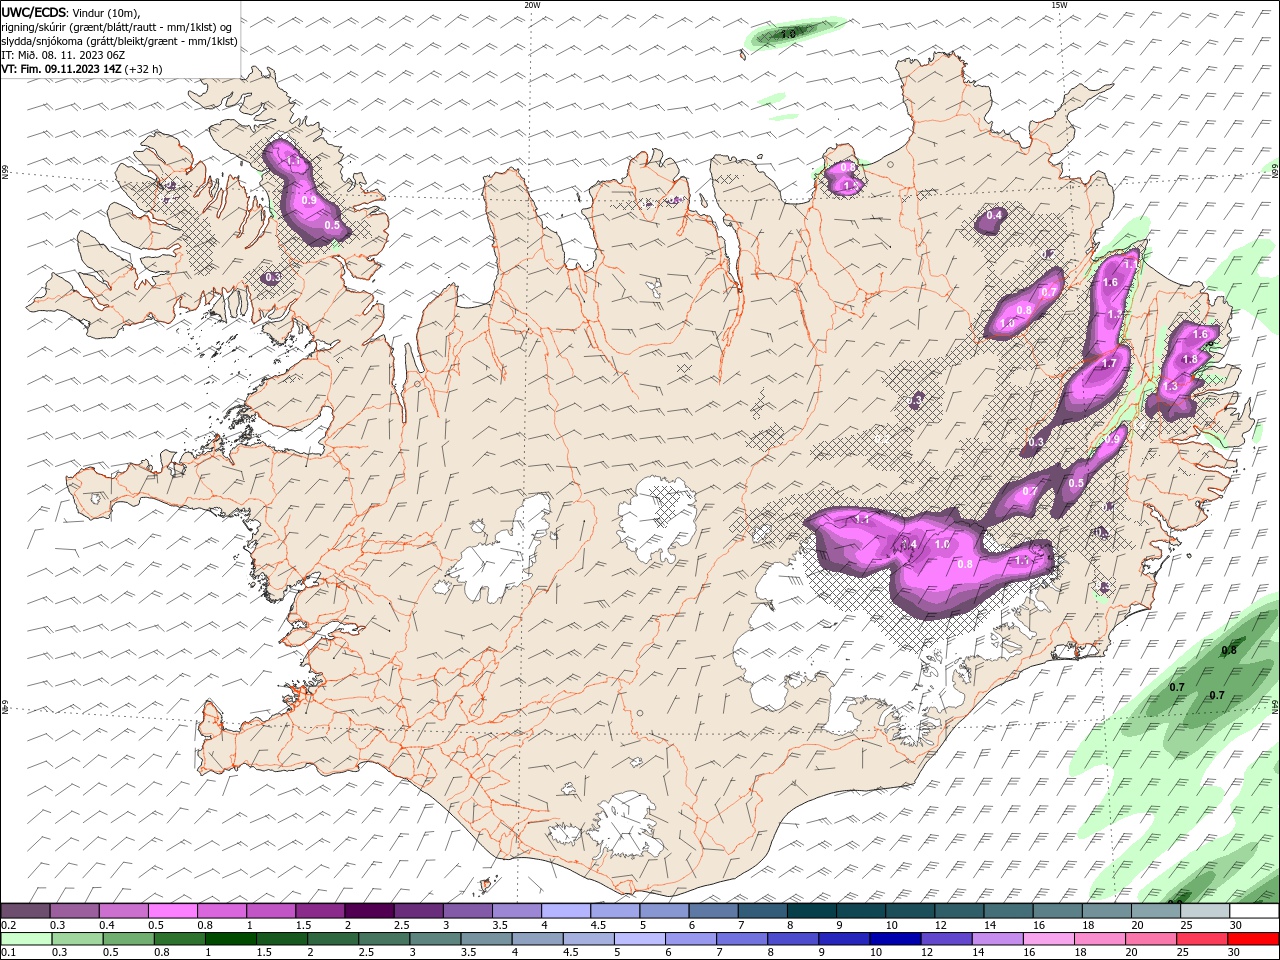Click the 1.8 snowfall value near the east coast

tap(1190, 360)
